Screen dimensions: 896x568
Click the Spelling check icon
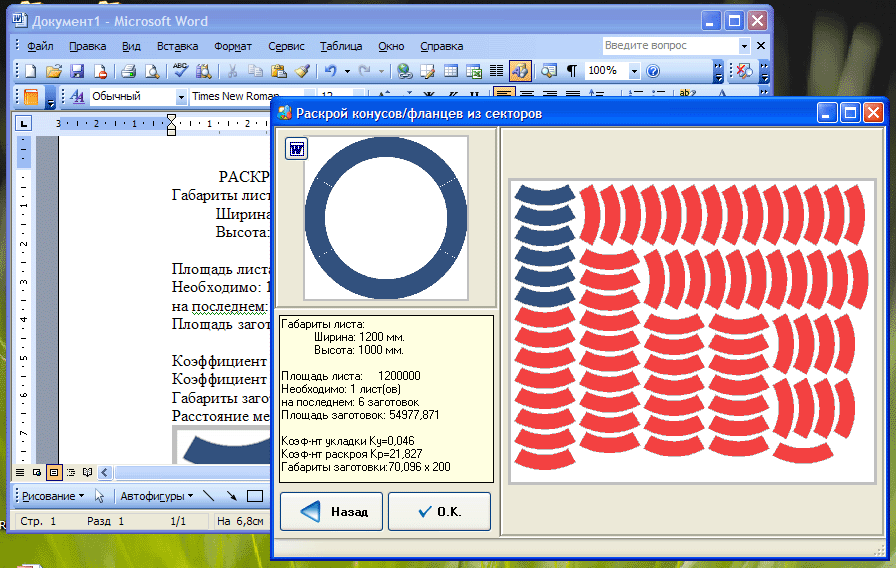[x=180, y=71]
